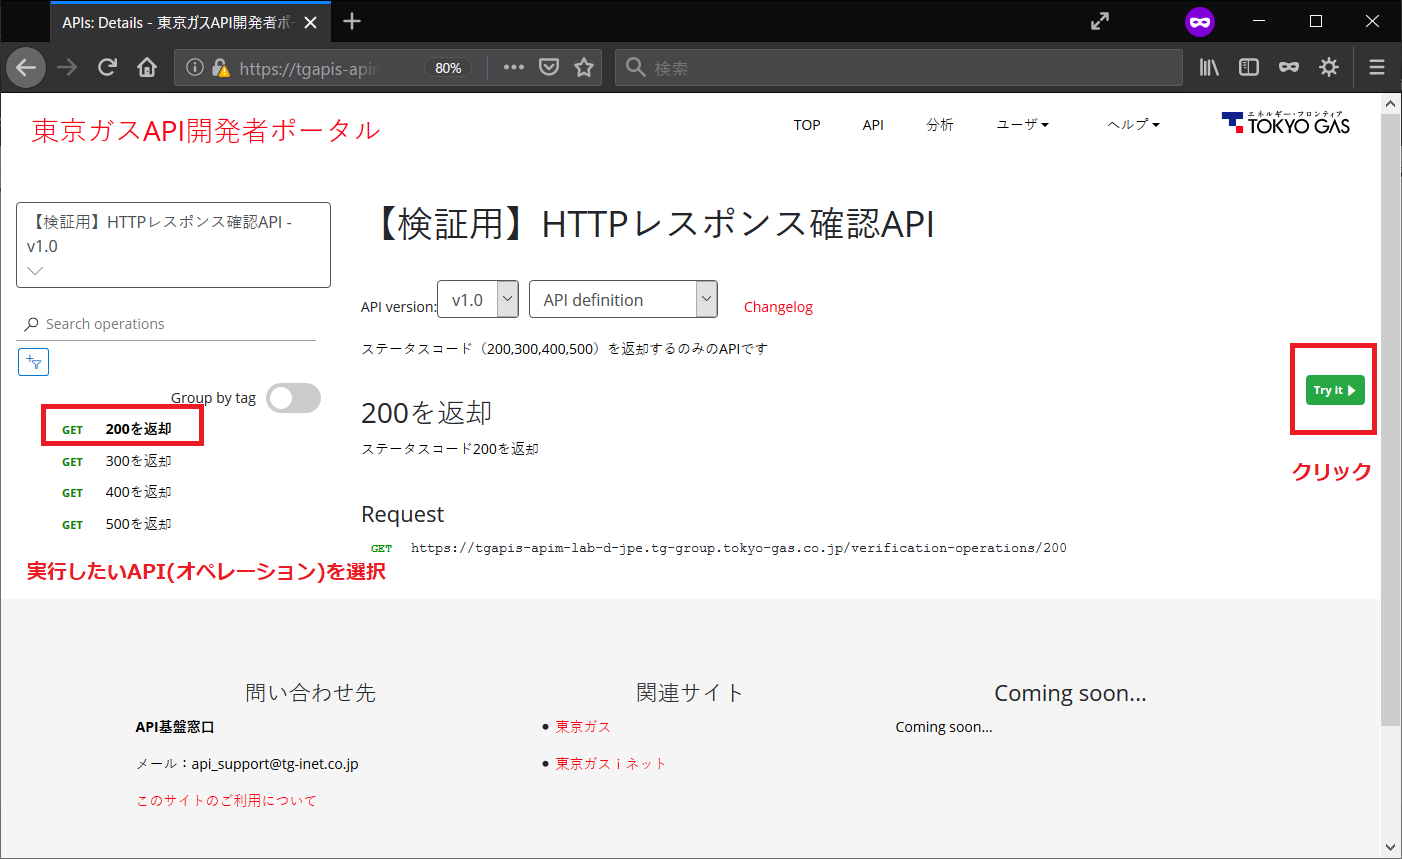Toggle the Group by tag switch
Screen dimensions: 1402x859
pos(294,398)
